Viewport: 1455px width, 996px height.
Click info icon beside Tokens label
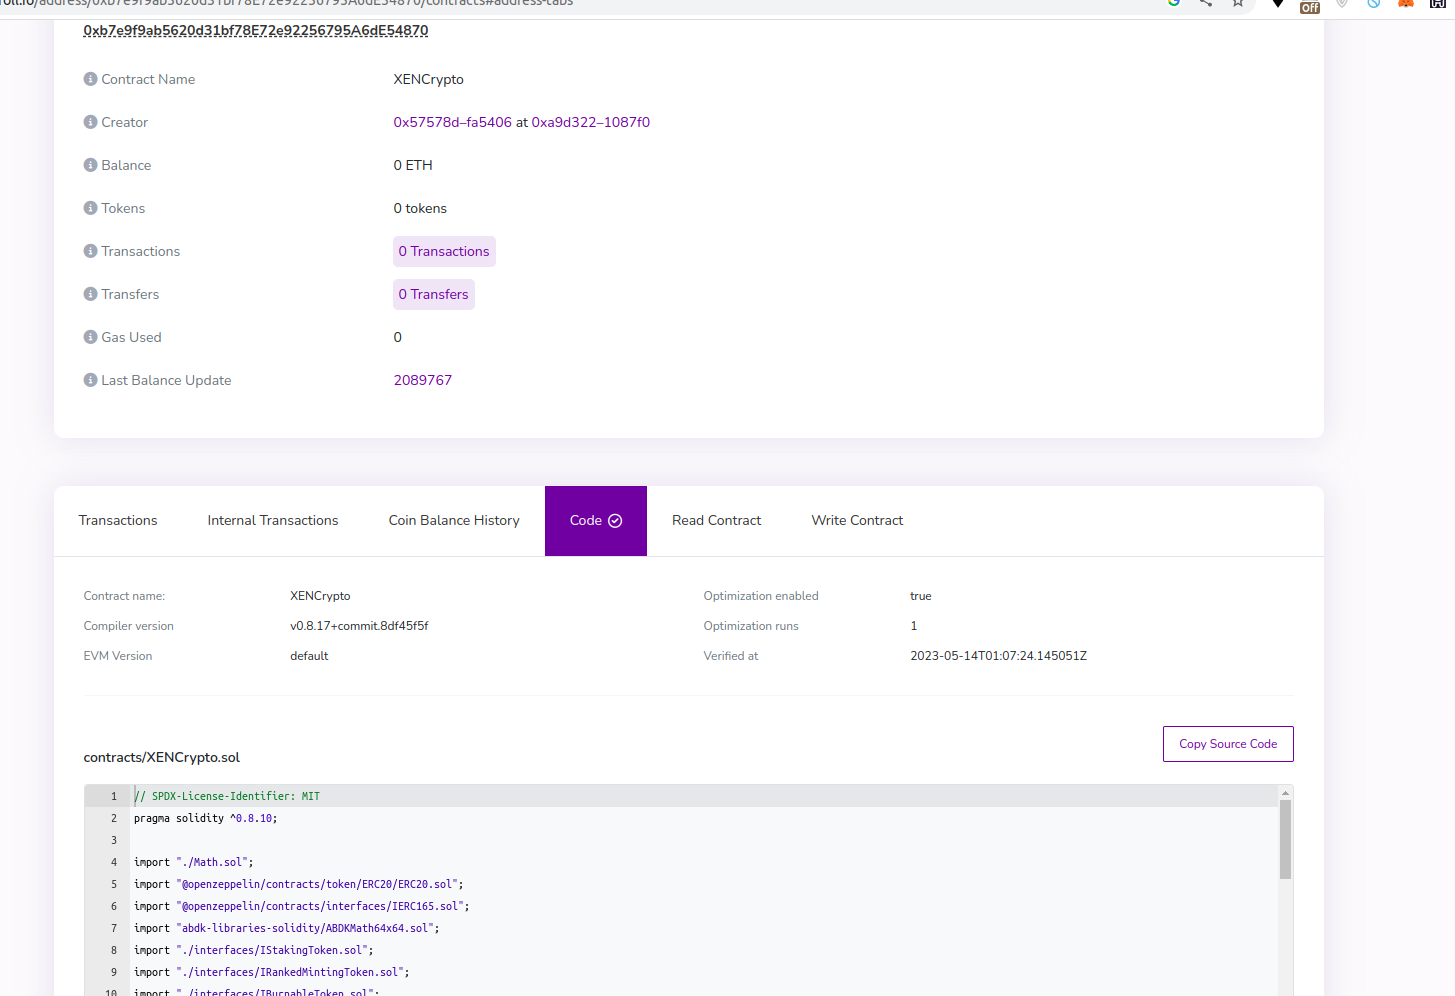[90, 208]
